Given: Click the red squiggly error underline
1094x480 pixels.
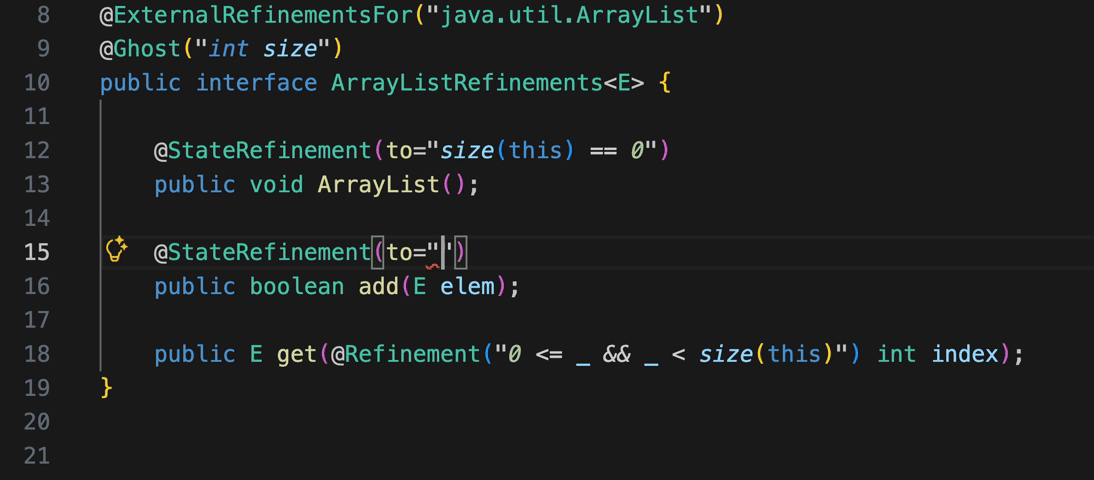Looking at the screenshot, I should pyautogui.click(x=433, y=266).
